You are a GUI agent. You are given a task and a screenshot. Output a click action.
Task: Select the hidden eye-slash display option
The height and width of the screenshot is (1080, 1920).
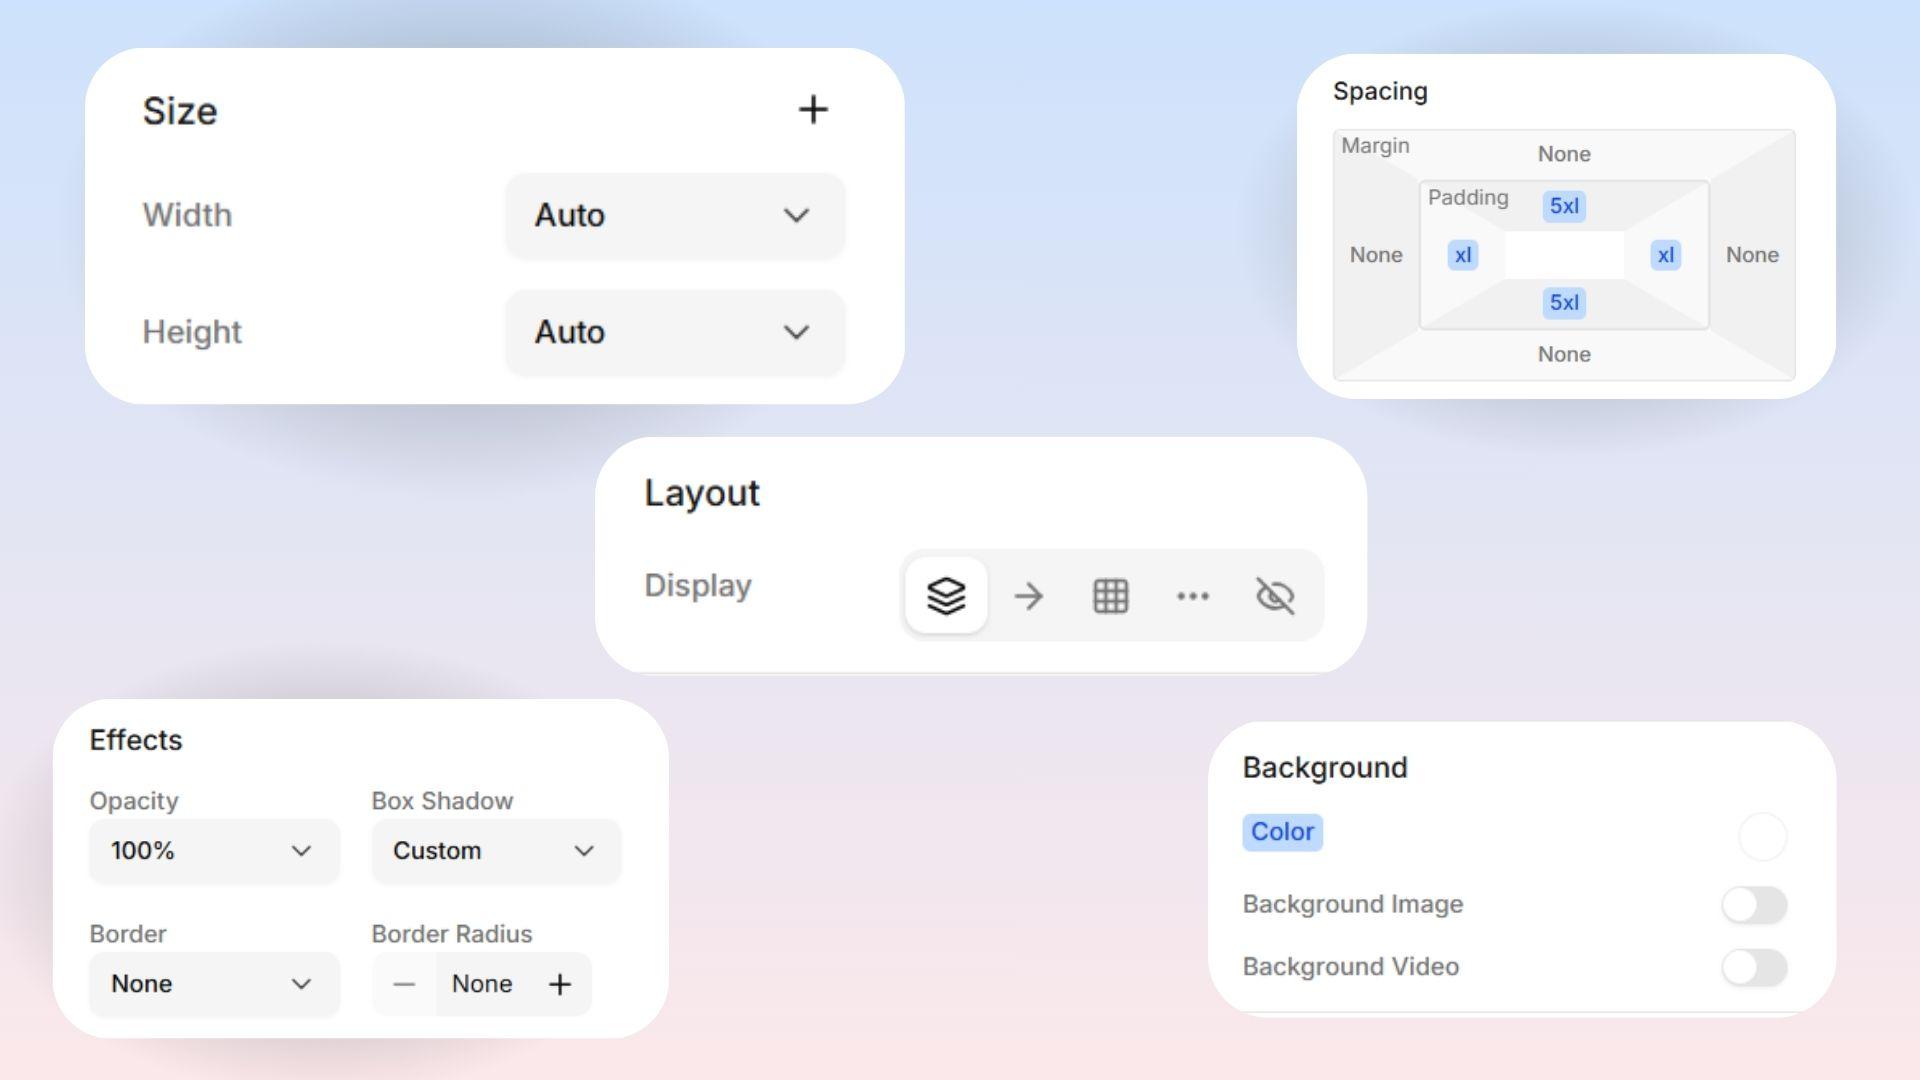1275,596
